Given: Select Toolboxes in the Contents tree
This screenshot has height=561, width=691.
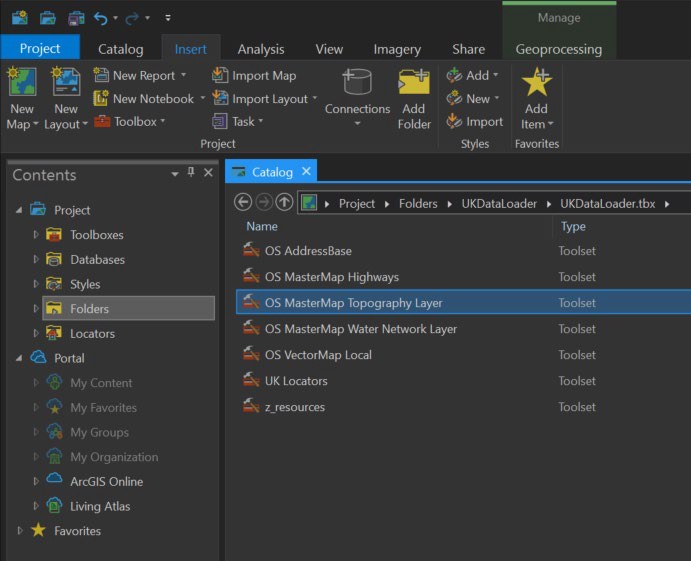Looking at the screenshot, I should 97,235.
